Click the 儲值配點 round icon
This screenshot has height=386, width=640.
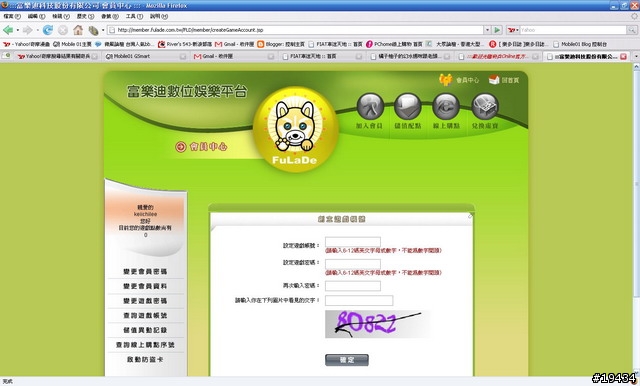click(x=407, y=107)
